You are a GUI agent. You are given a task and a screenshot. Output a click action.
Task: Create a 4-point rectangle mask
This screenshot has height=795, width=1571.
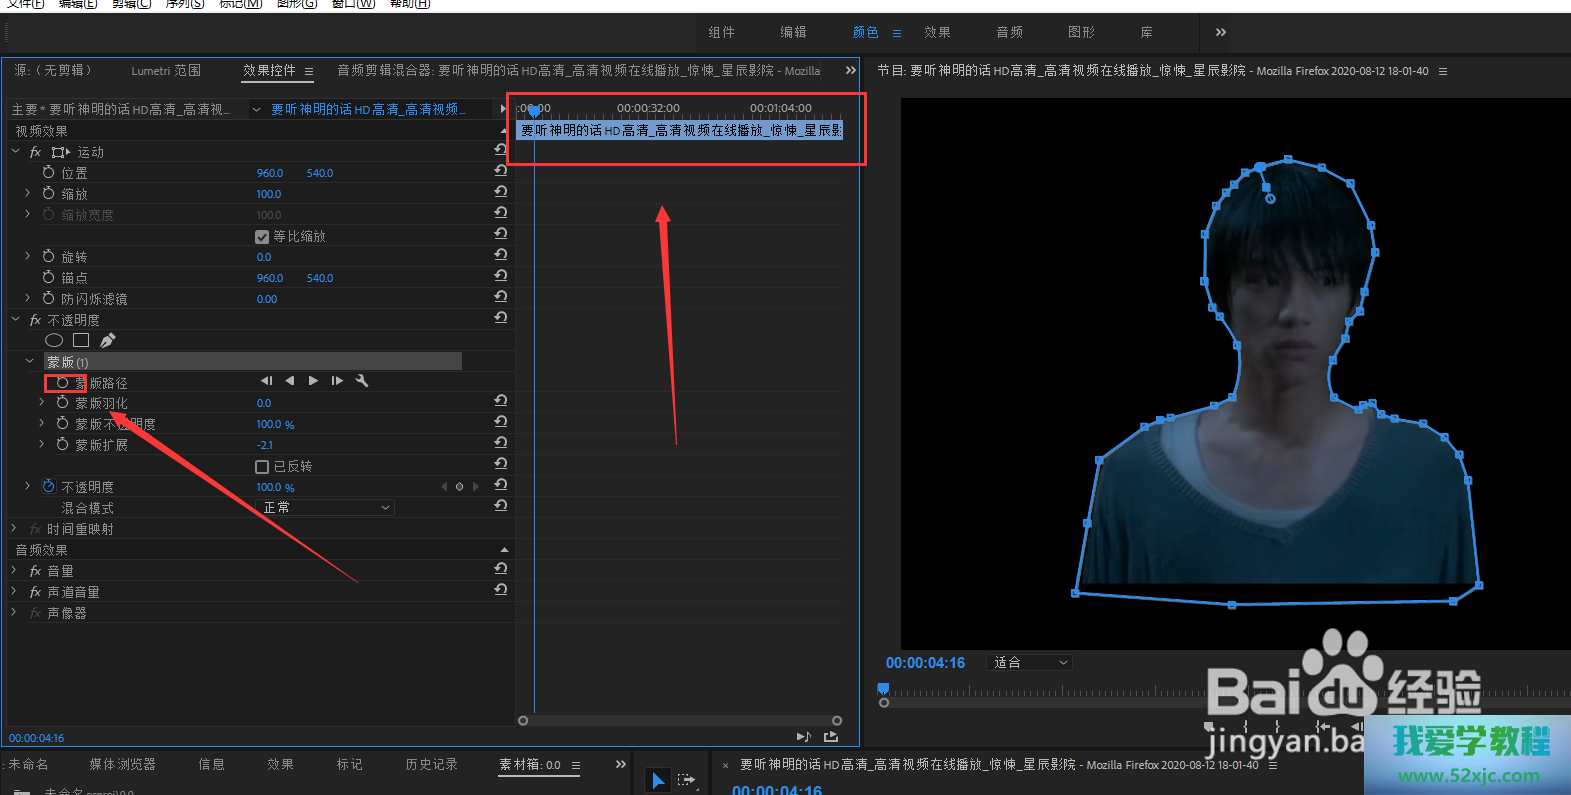(x=81, y=340)
